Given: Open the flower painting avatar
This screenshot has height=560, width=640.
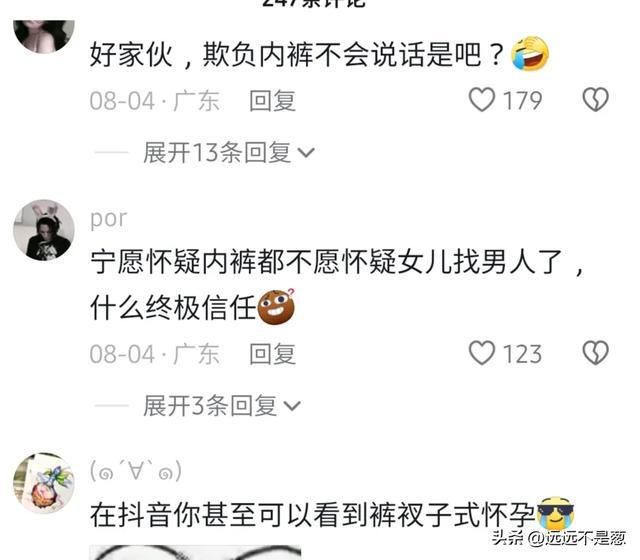Looking at the screenshot, I should coord(44,483).
